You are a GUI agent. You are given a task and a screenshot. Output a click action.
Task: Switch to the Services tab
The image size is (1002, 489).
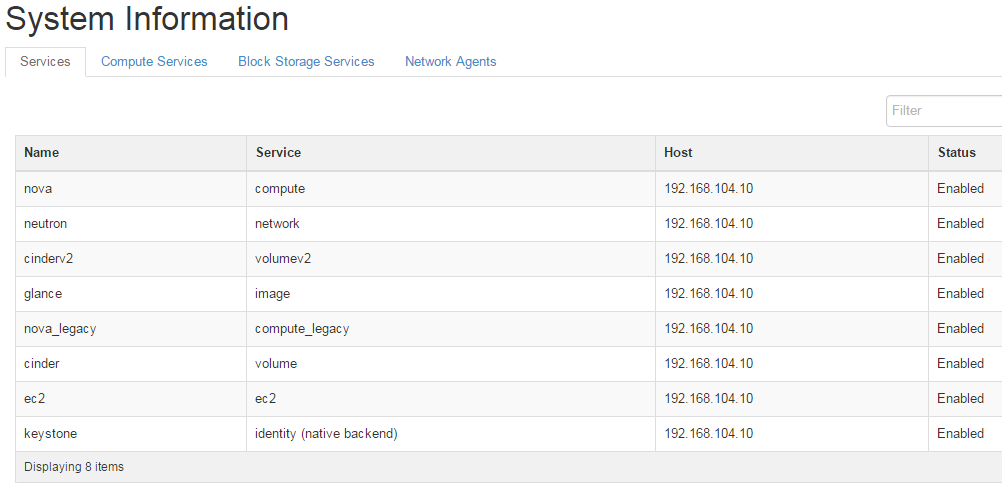click(45, 62)
